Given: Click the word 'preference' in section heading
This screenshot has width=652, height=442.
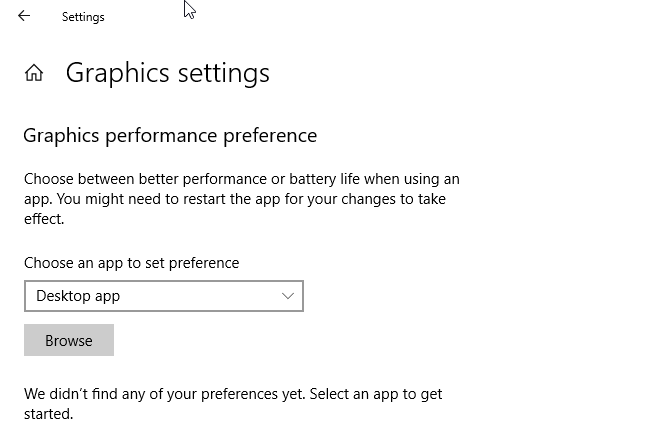Looking at the screenshot, I should (270, 135).
